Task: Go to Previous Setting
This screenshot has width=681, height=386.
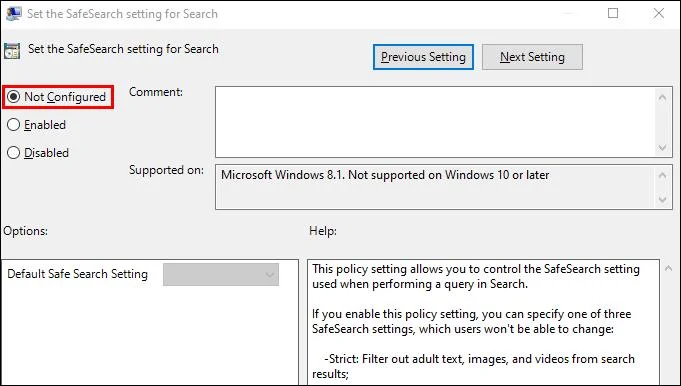Action: click(x=423, y=57)
